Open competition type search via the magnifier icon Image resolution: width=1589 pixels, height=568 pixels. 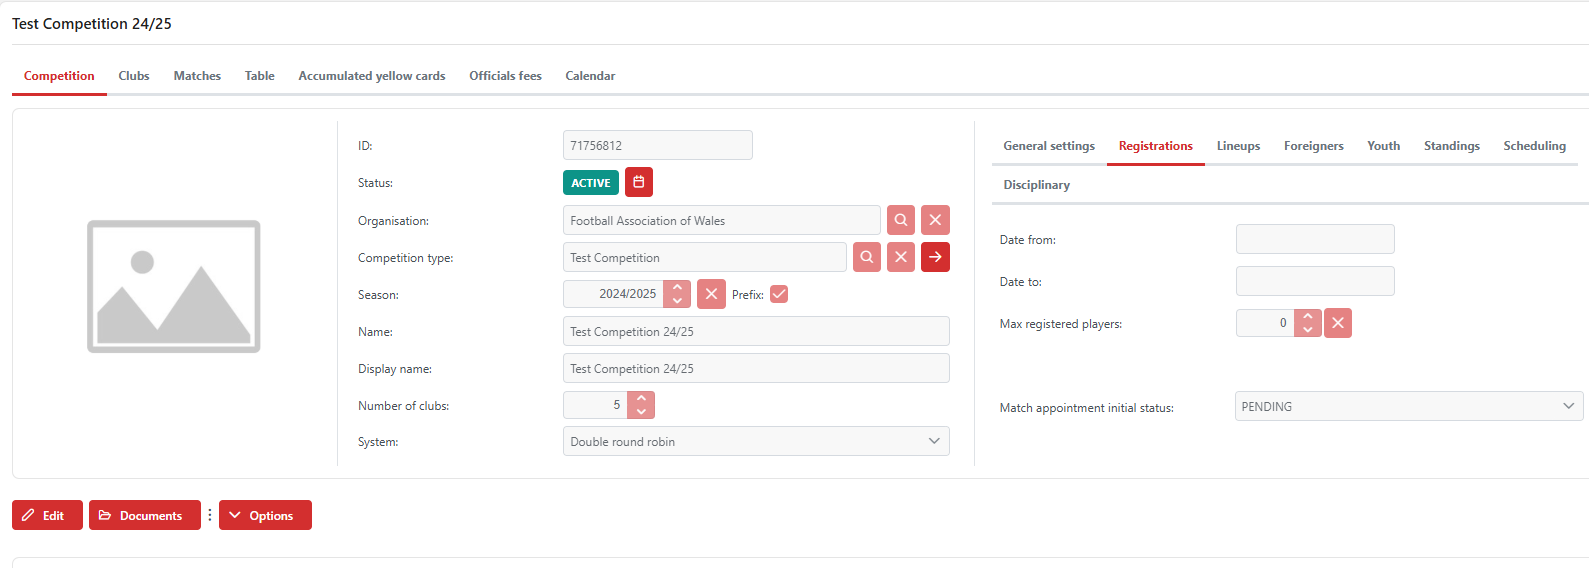tap(867, 257)
